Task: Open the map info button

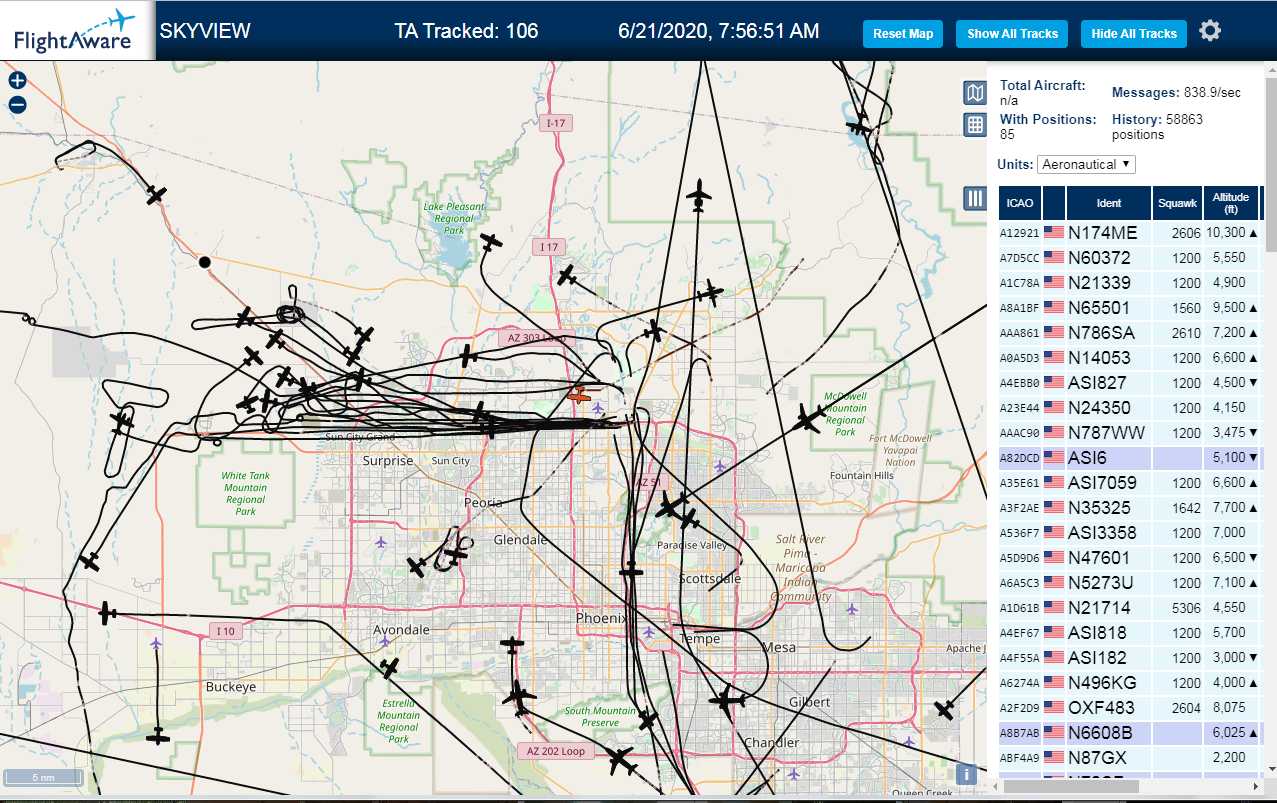Action: [x=966, y=774]
